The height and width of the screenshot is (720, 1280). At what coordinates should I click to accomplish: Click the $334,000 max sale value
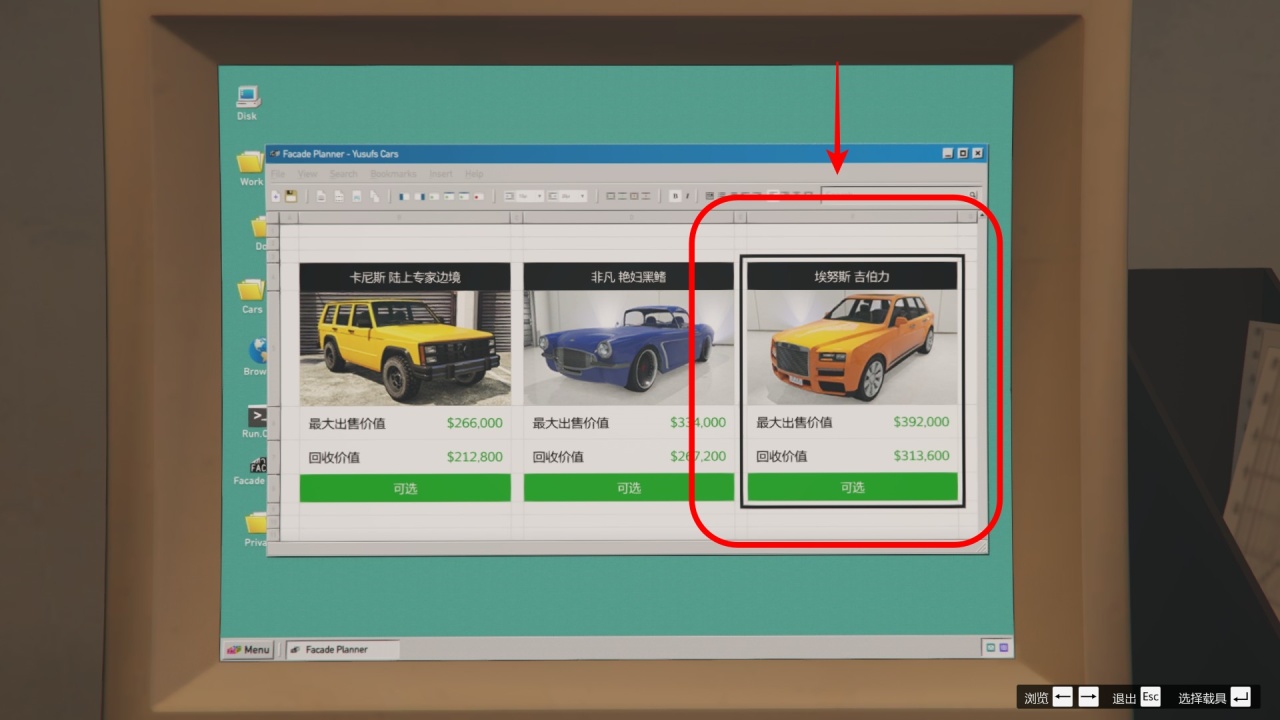(x=698, y=423)
